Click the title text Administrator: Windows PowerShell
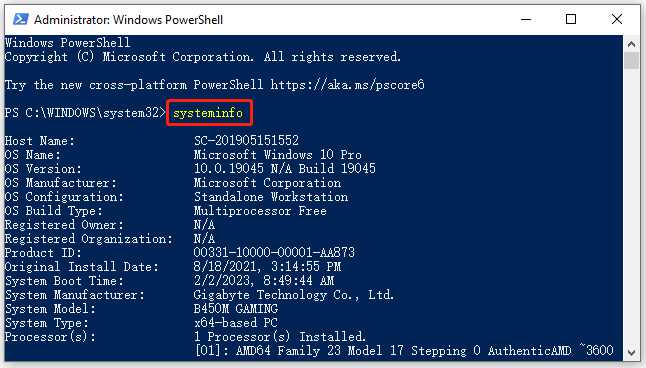646x368 pixels. 128,20
